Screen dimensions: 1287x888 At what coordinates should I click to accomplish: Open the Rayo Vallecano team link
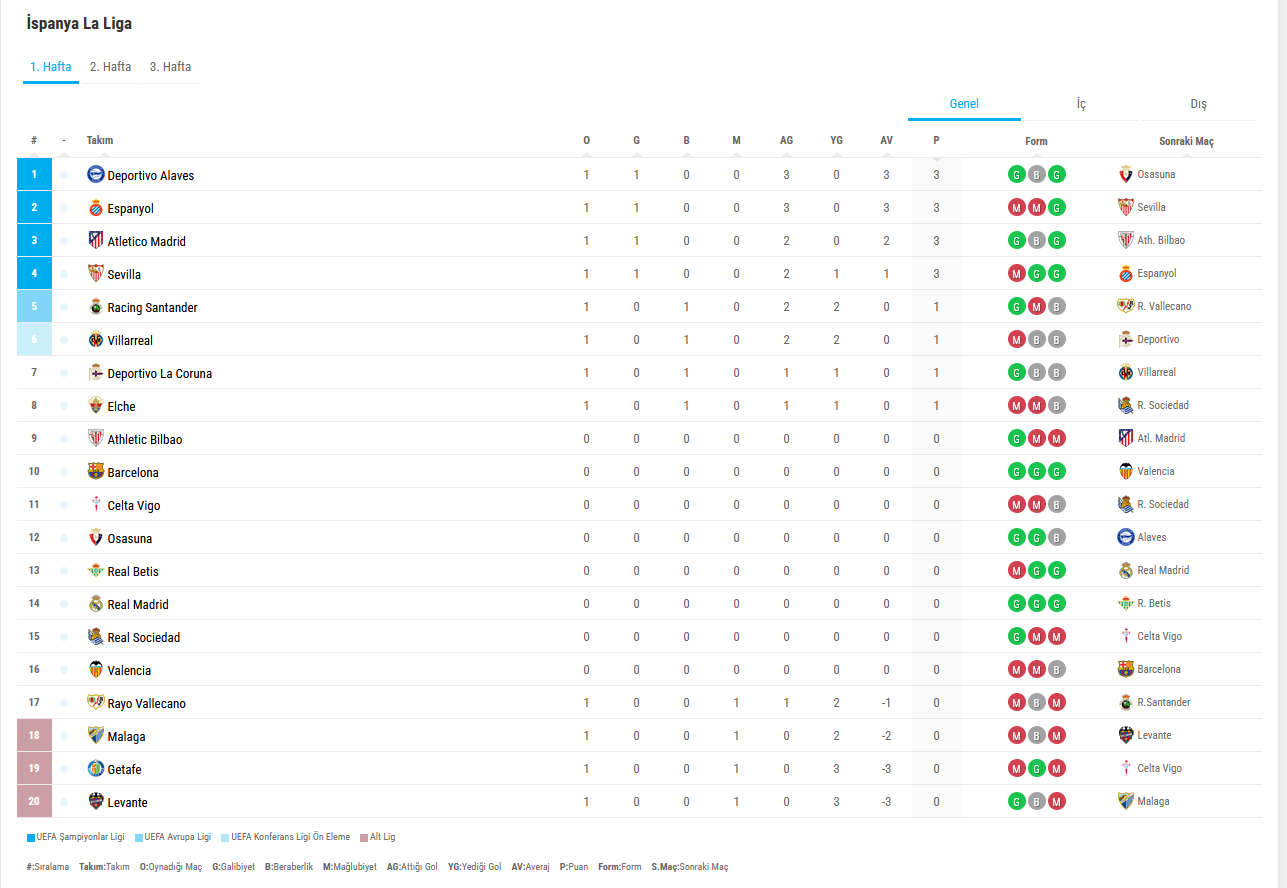(x=147, y=703)
